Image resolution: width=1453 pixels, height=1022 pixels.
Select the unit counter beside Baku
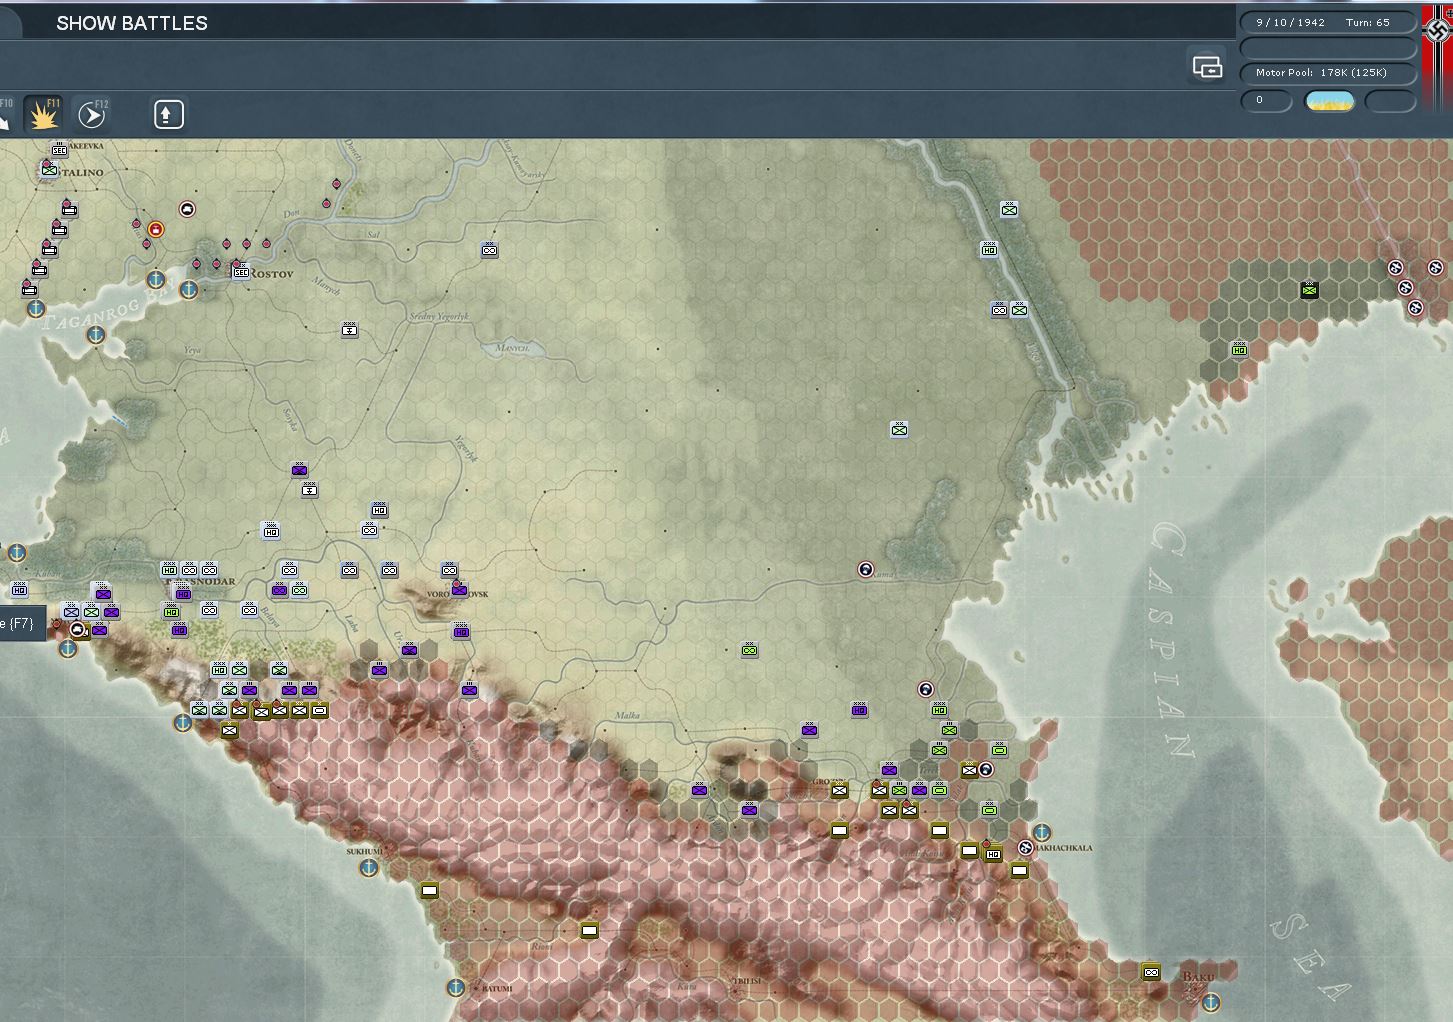click(x=1151, y=972)
